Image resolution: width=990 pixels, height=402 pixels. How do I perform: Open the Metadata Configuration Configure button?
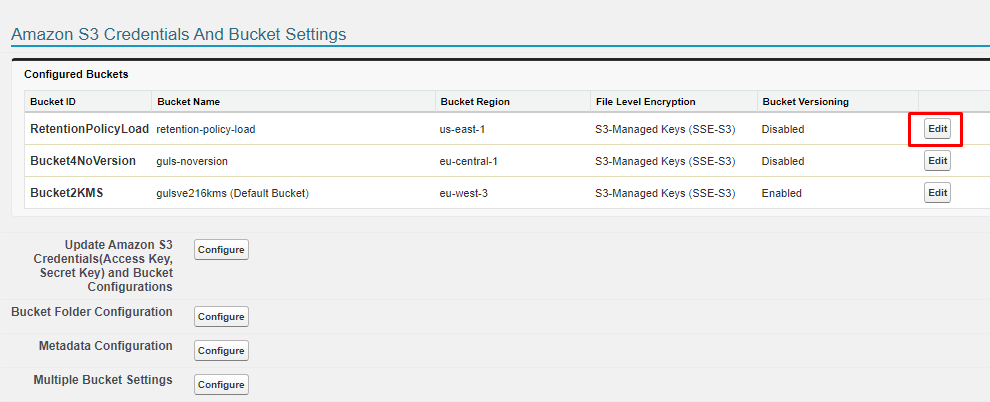[221, 351]
